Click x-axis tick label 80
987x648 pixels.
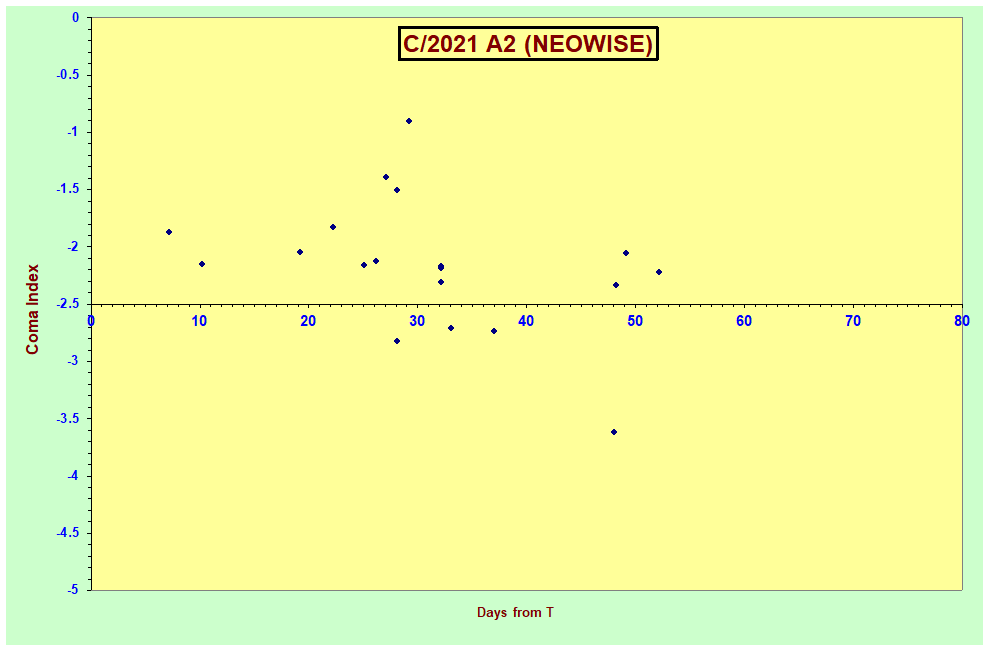point(961,321)
